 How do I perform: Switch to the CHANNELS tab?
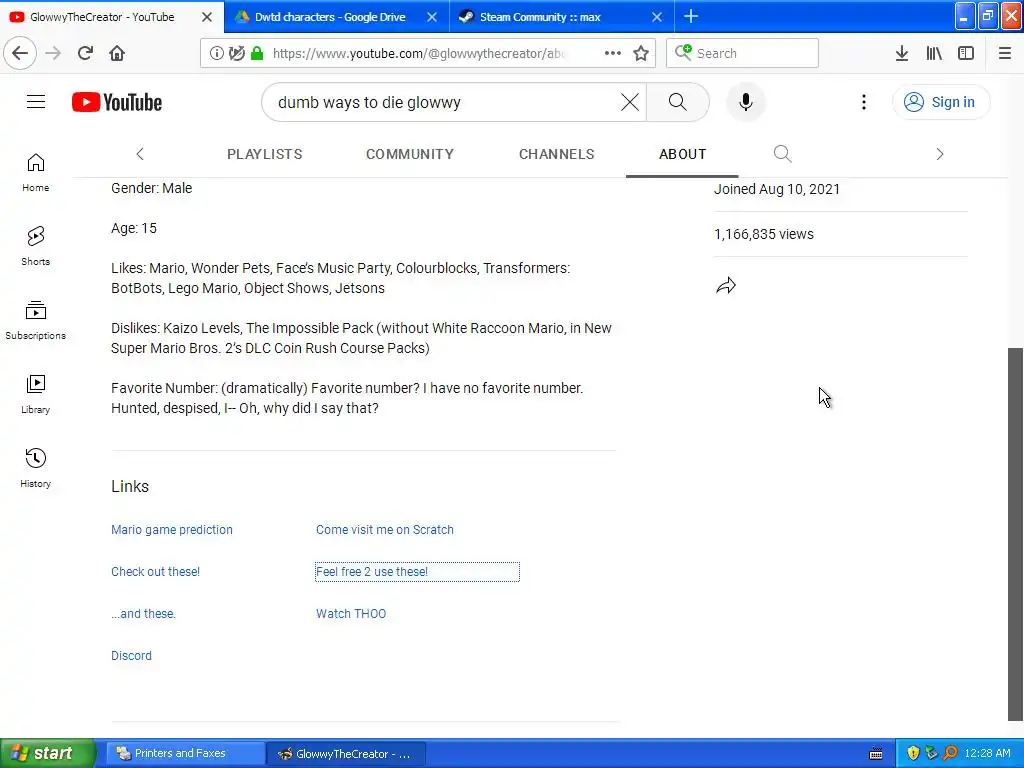click(x=556, y=154)
